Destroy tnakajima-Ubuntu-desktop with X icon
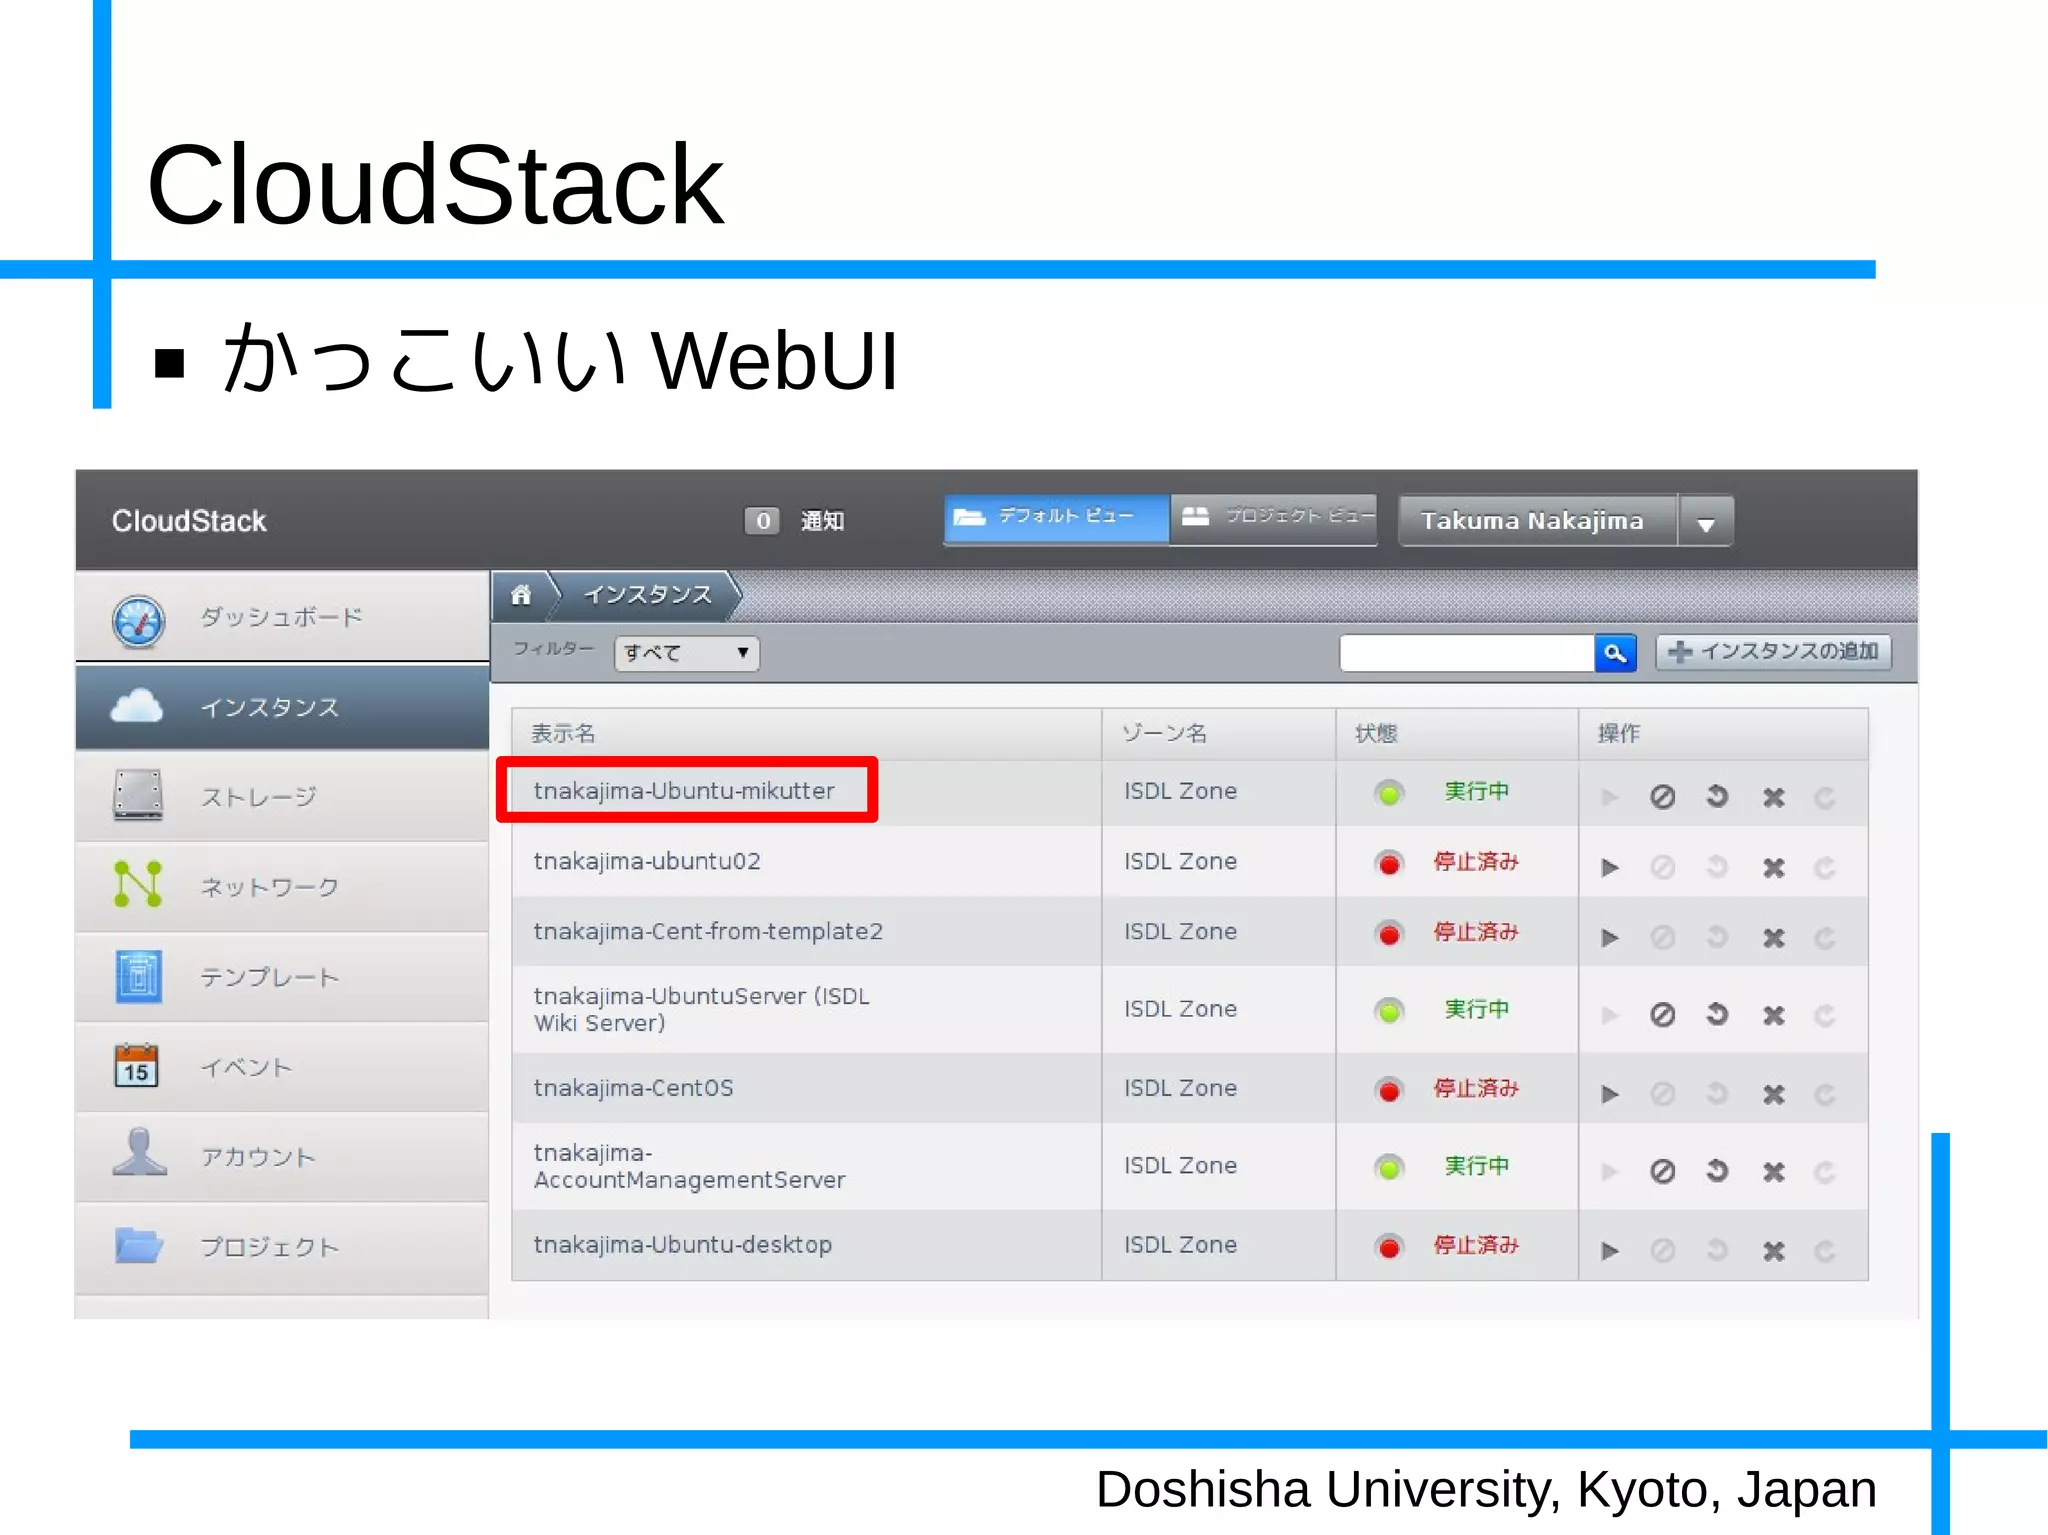The width and height of the screenshot is (2048, 1535). (x=1774, y=1250)
